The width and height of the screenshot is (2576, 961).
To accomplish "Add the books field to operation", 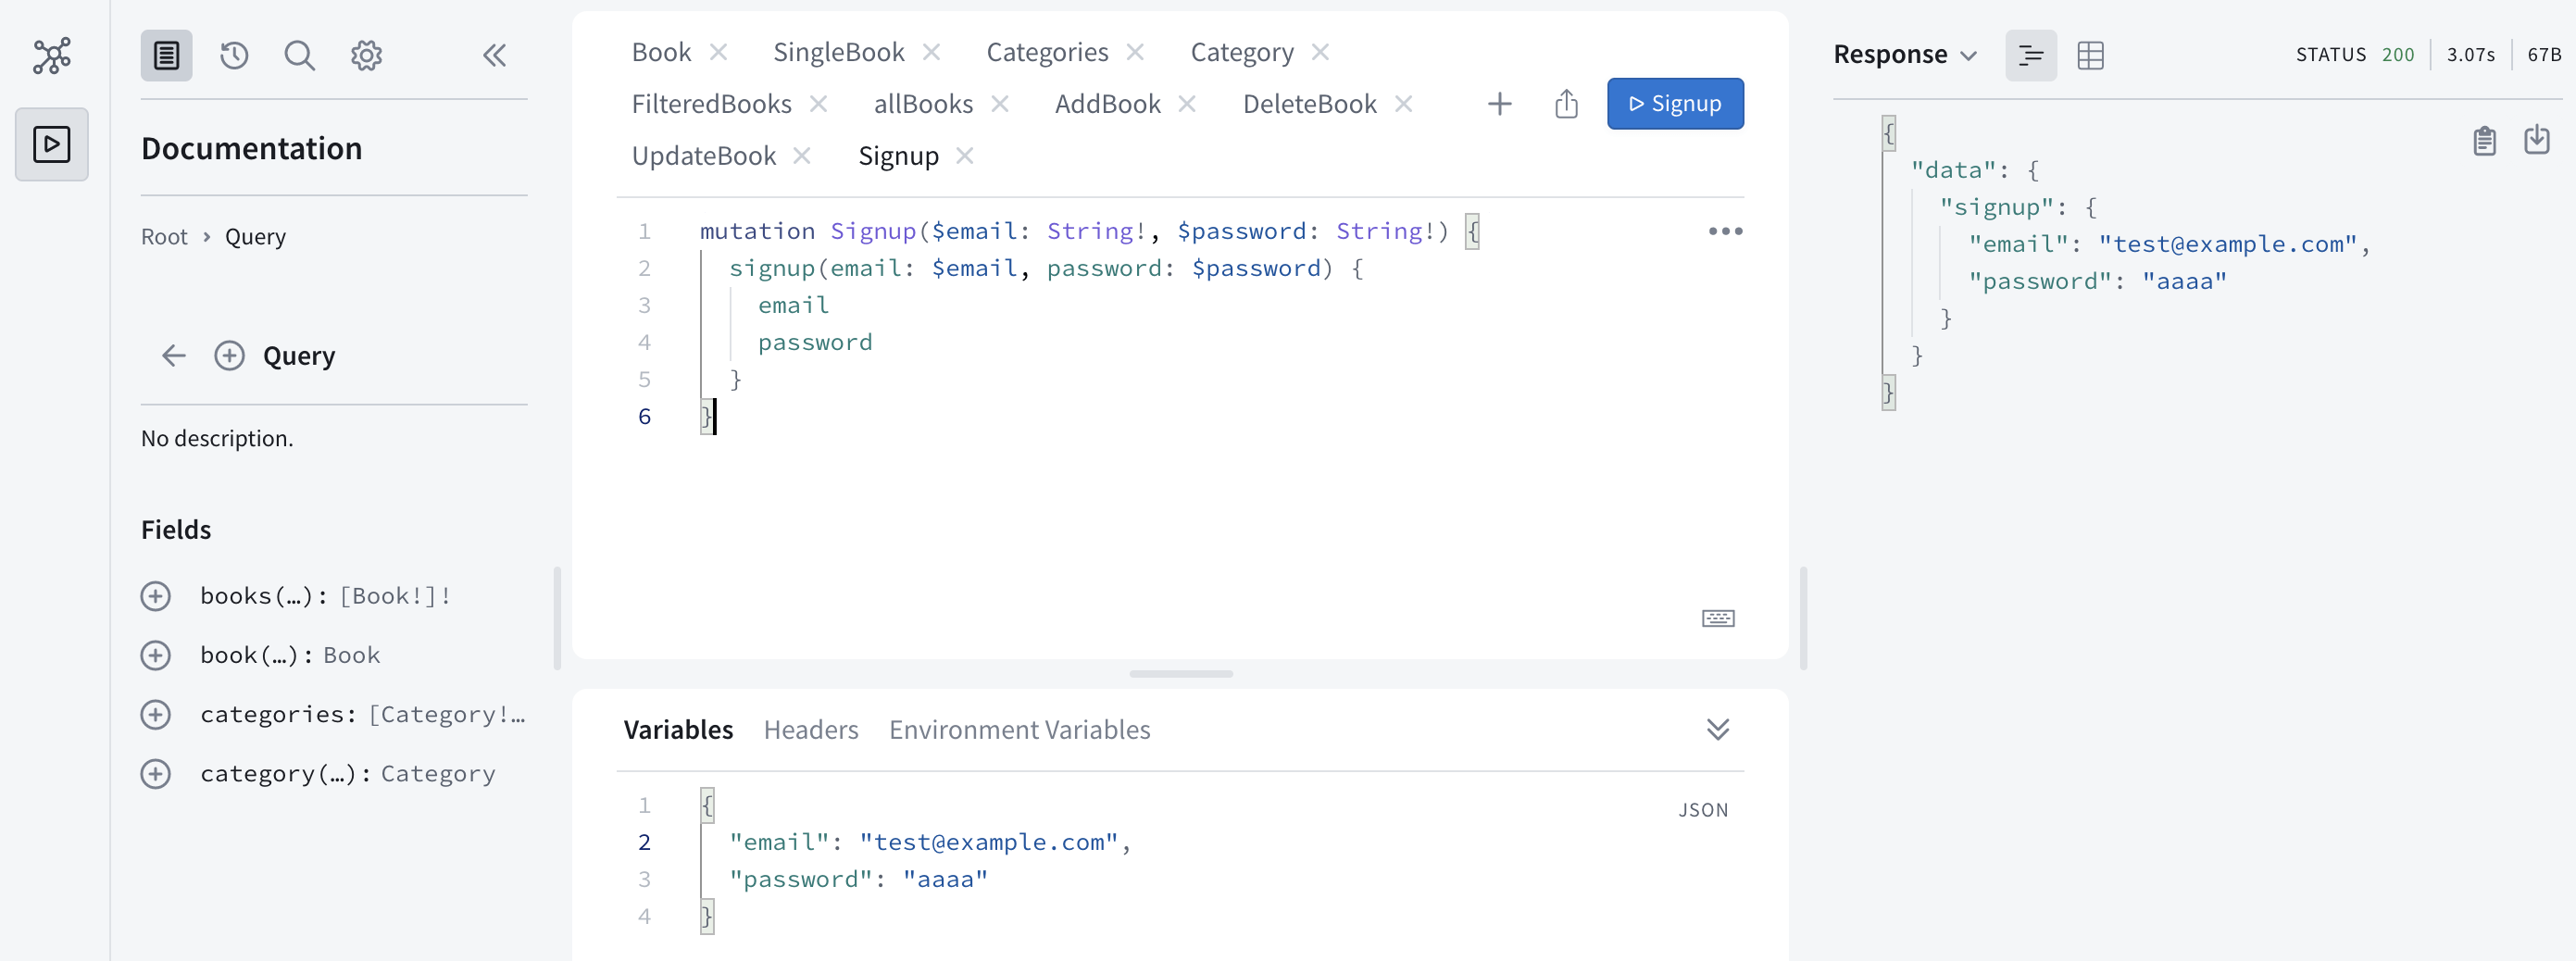I will tap(155, 596).
